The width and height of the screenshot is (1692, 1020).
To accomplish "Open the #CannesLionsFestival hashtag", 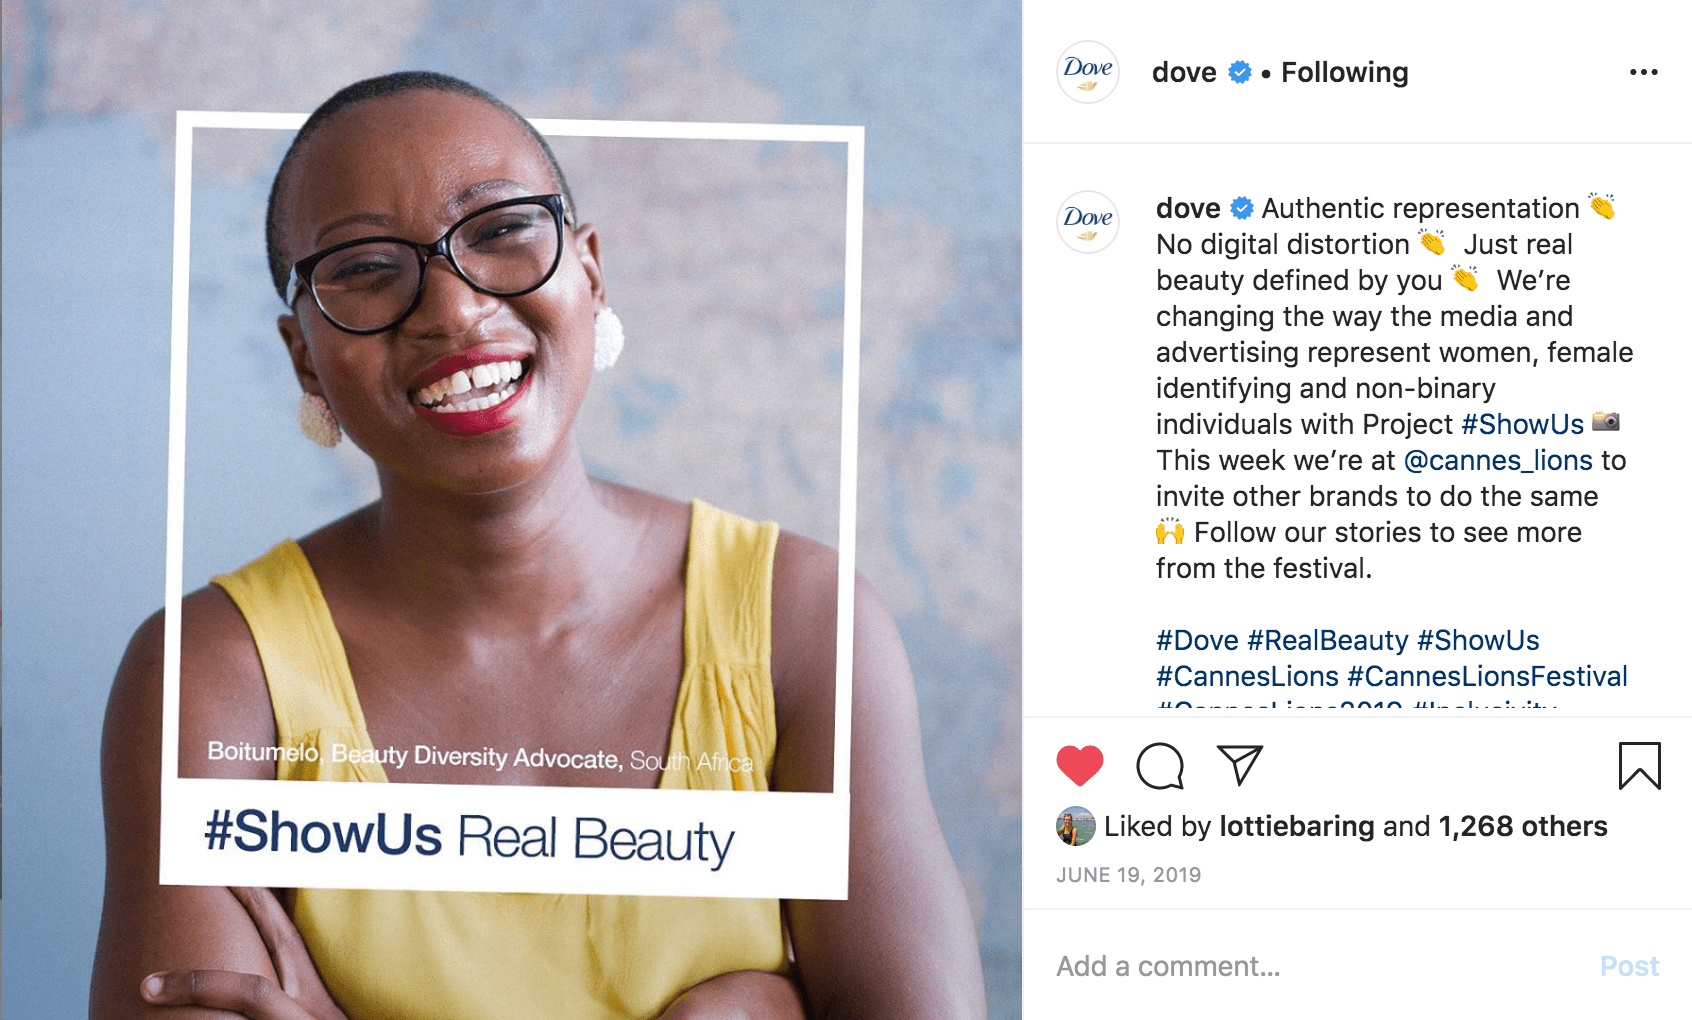I will tap(1487, 676).
